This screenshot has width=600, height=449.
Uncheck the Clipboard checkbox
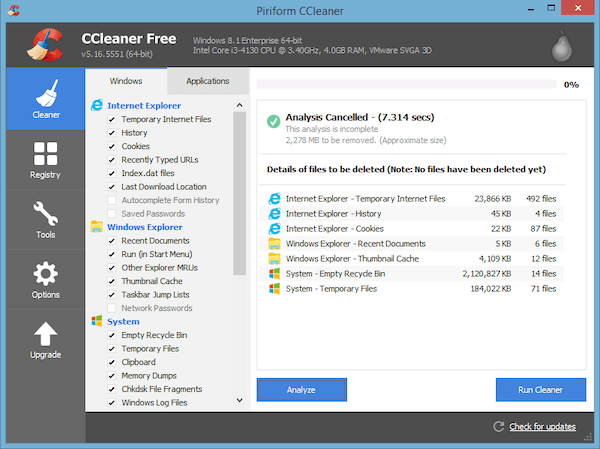pyautogui.click(x=112, y=362)
